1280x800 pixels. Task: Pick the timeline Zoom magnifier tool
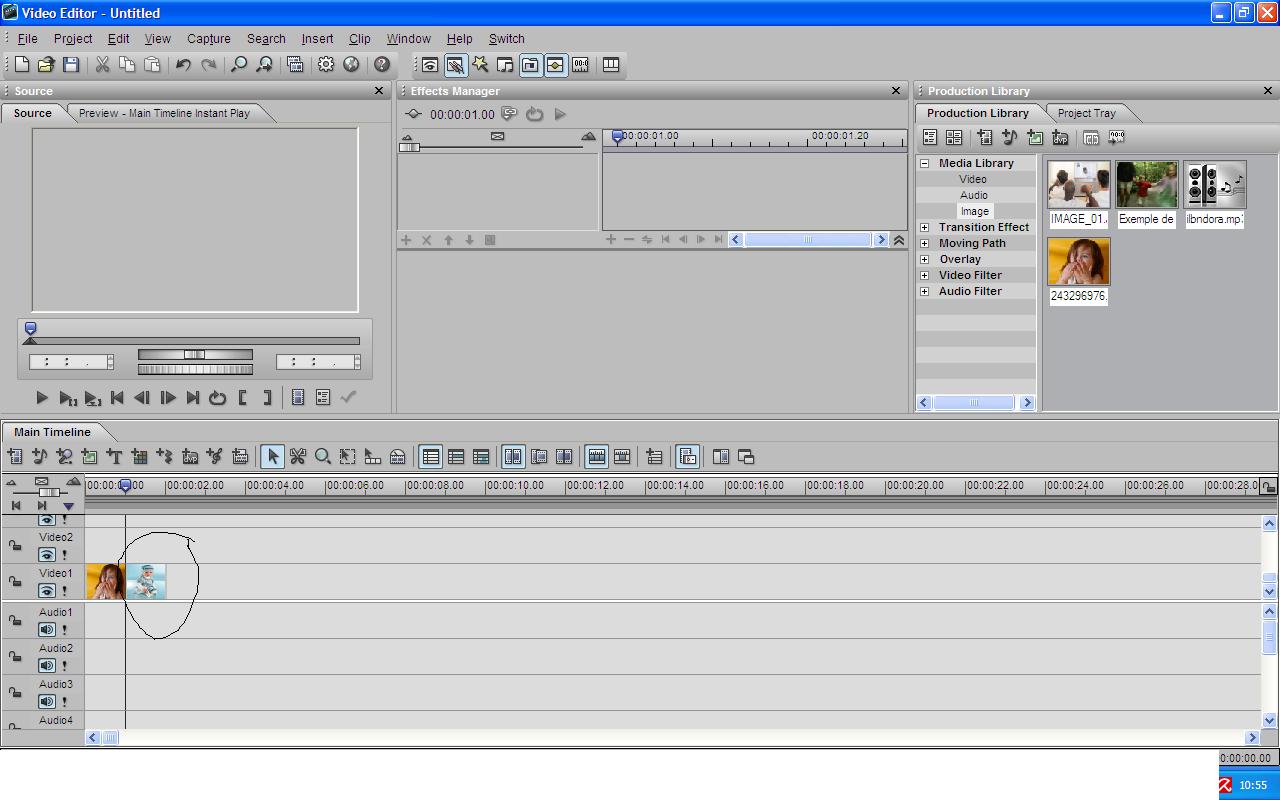coord(323,457)
